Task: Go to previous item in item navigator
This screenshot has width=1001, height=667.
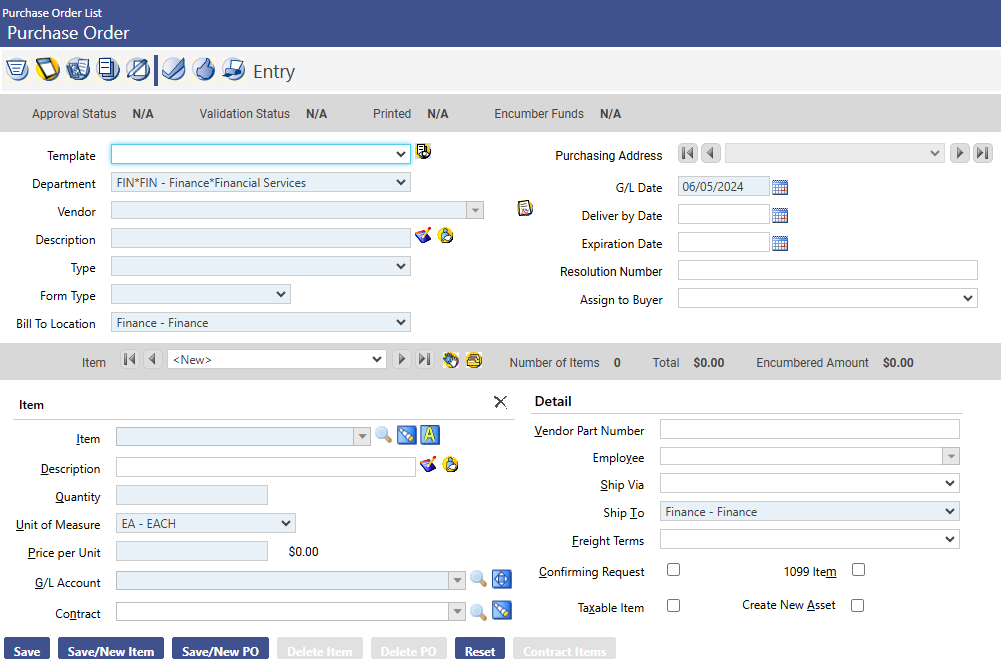Action: tap(153, 359)
